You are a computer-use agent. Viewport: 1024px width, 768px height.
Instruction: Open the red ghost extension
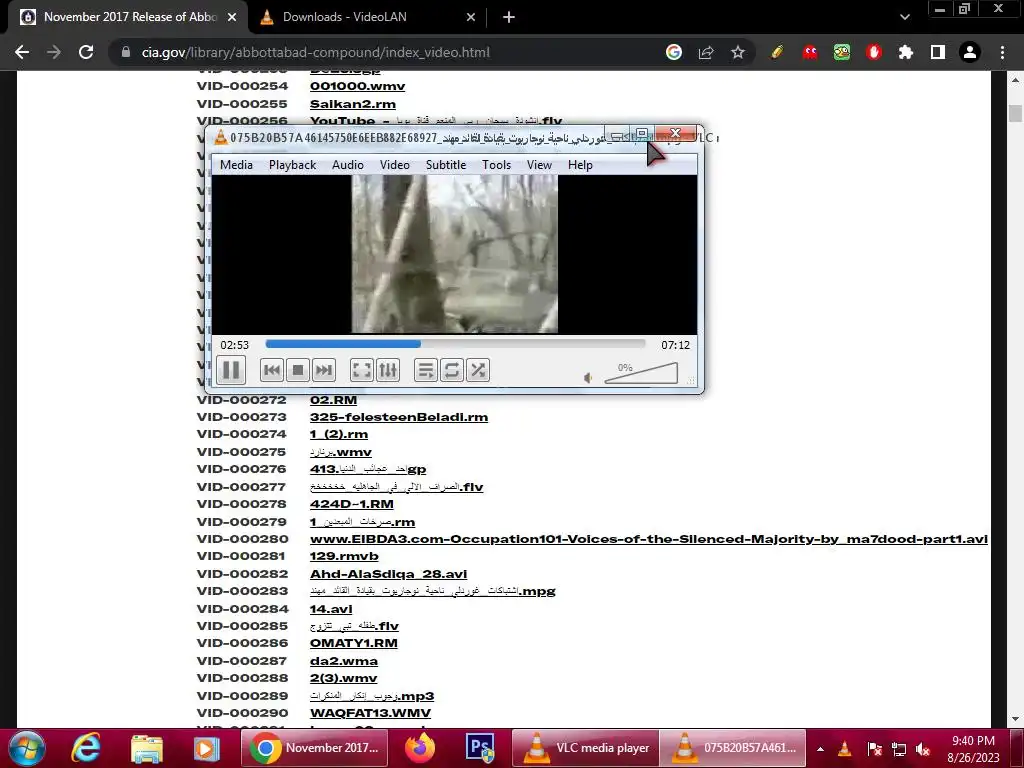point(810,52)
